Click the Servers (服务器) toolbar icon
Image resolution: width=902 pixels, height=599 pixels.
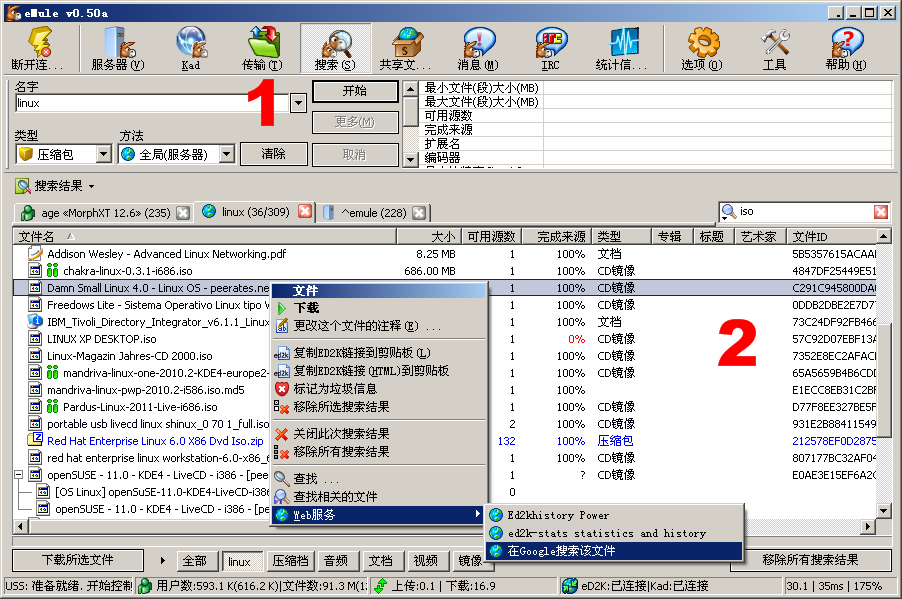(118, 48)
